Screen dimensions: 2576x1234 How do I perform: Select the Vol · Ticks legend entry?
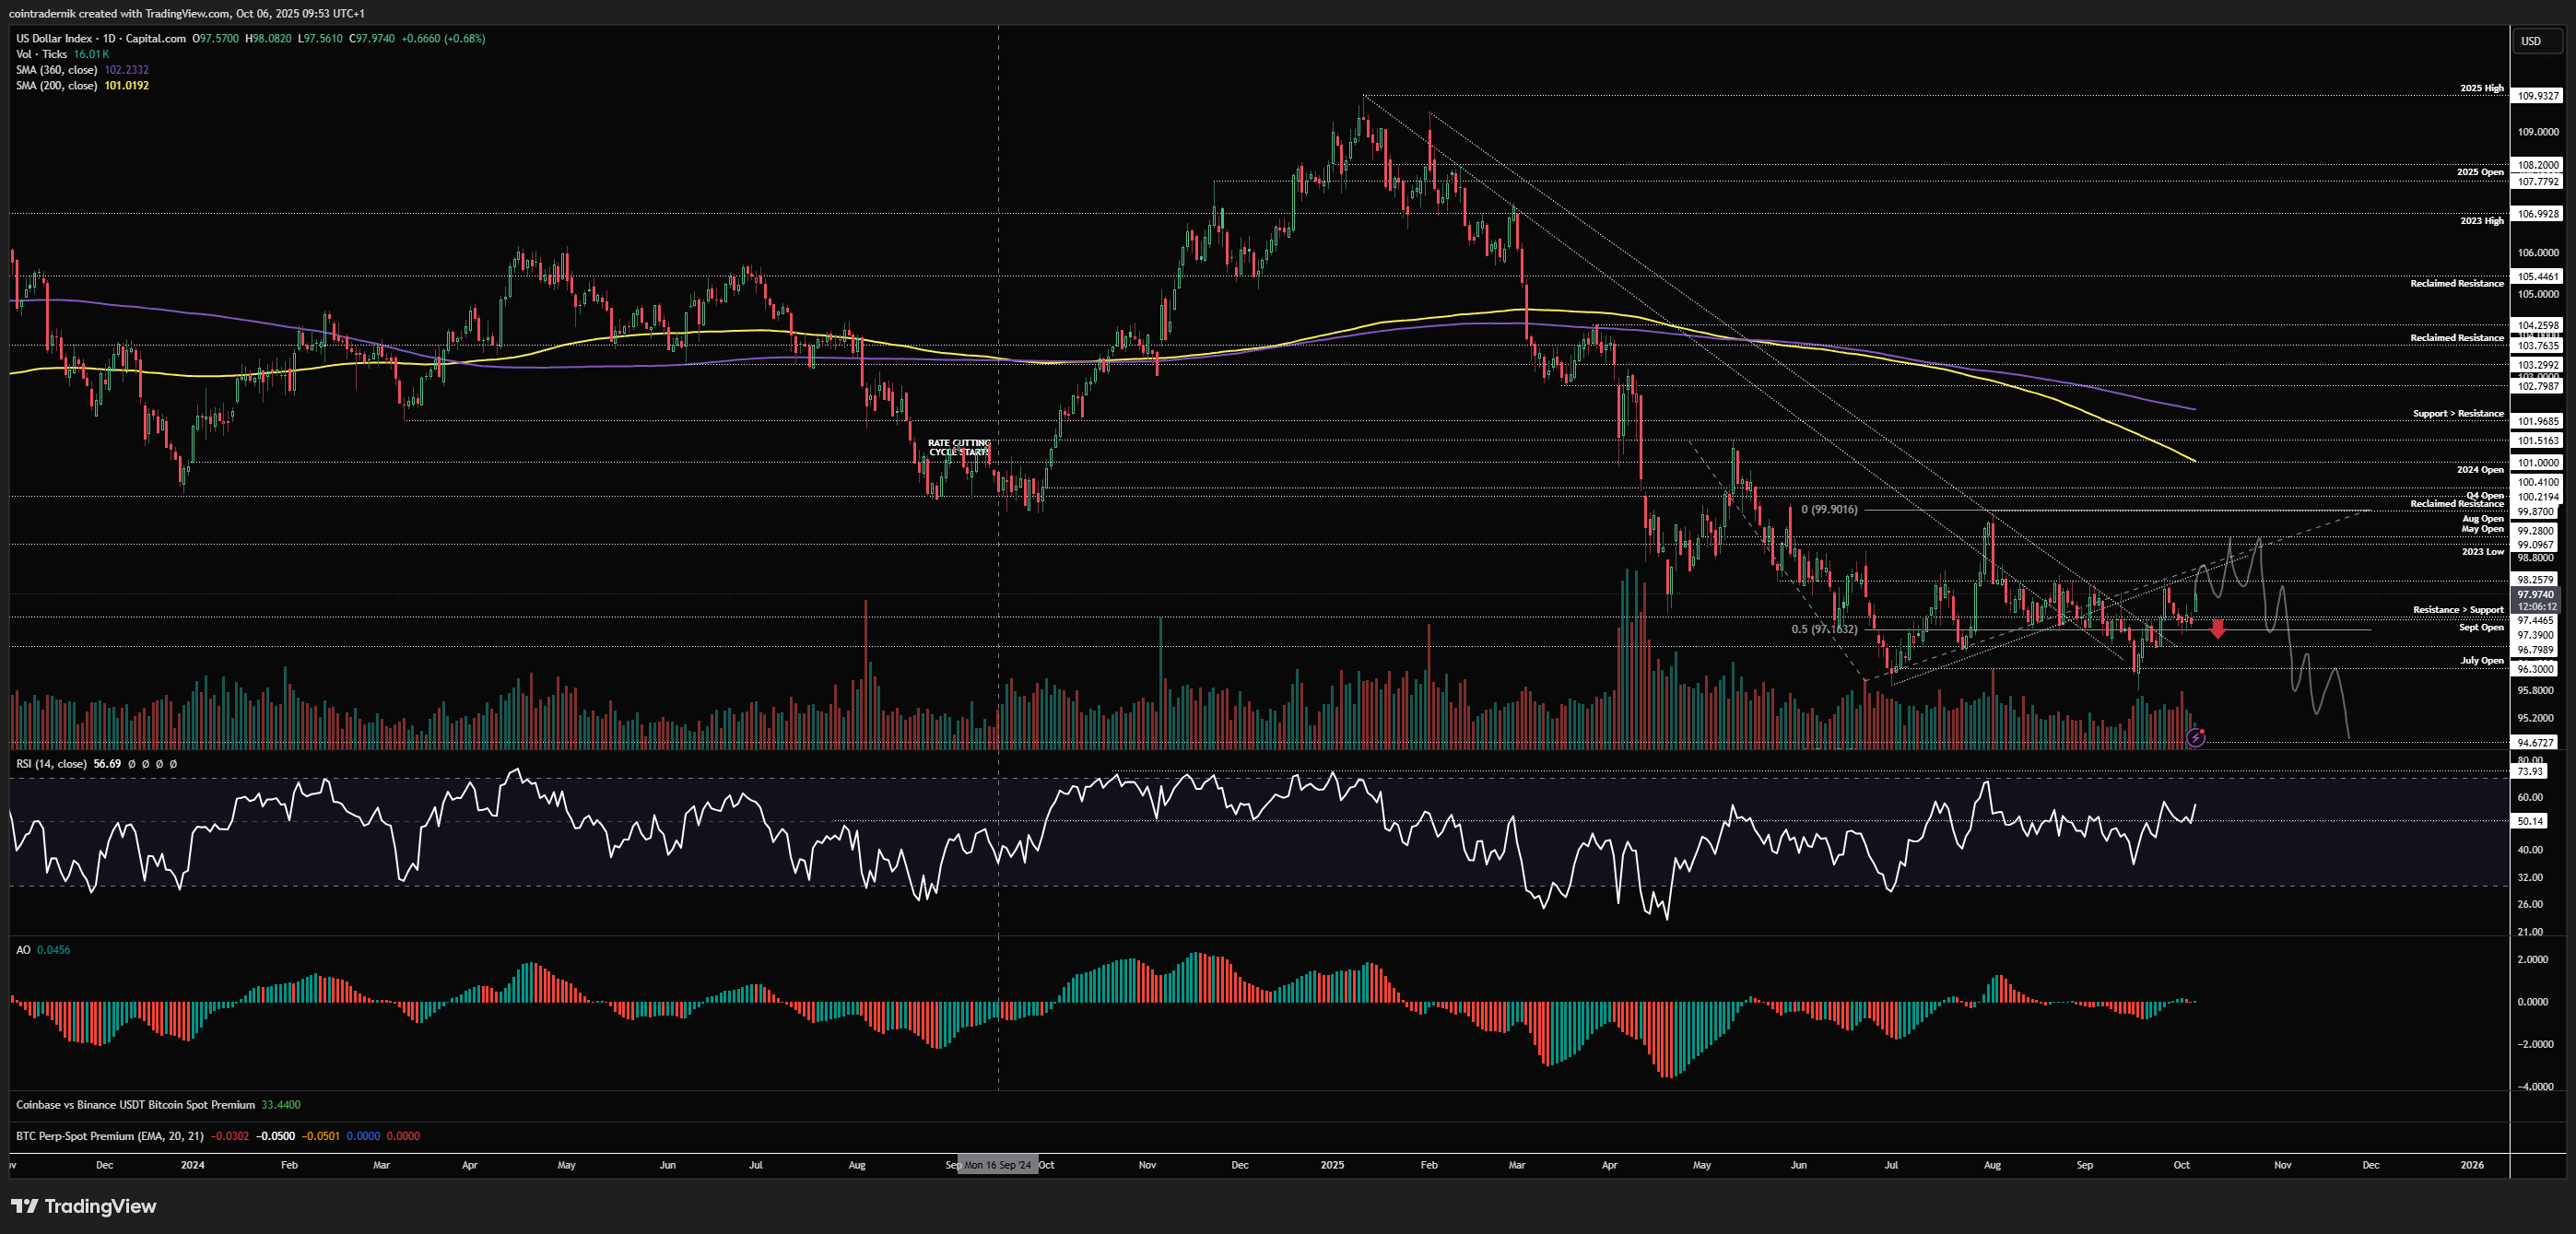(x=42, y=54)
